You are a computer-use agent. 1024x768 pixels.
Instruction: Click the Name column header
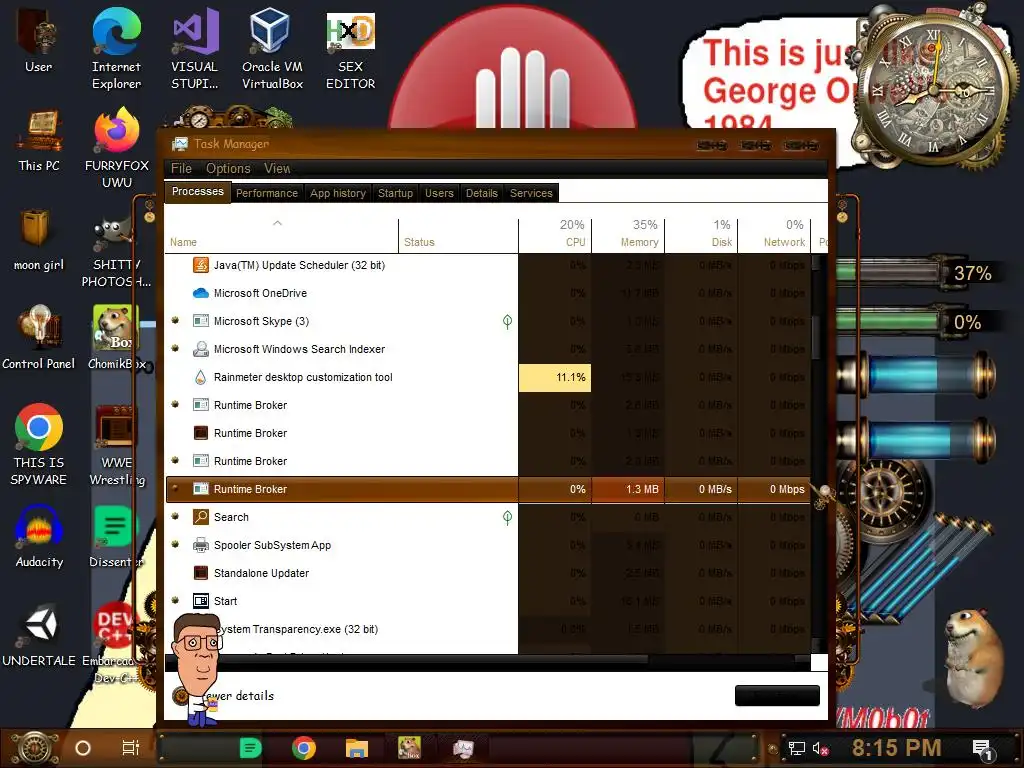tap(281, 233)
